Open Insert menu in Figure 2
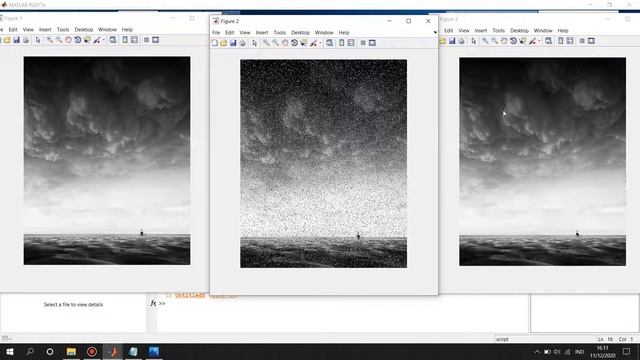The height and width of the screenshot is (360, 640). pyautogui.click(x=262, y=33)
